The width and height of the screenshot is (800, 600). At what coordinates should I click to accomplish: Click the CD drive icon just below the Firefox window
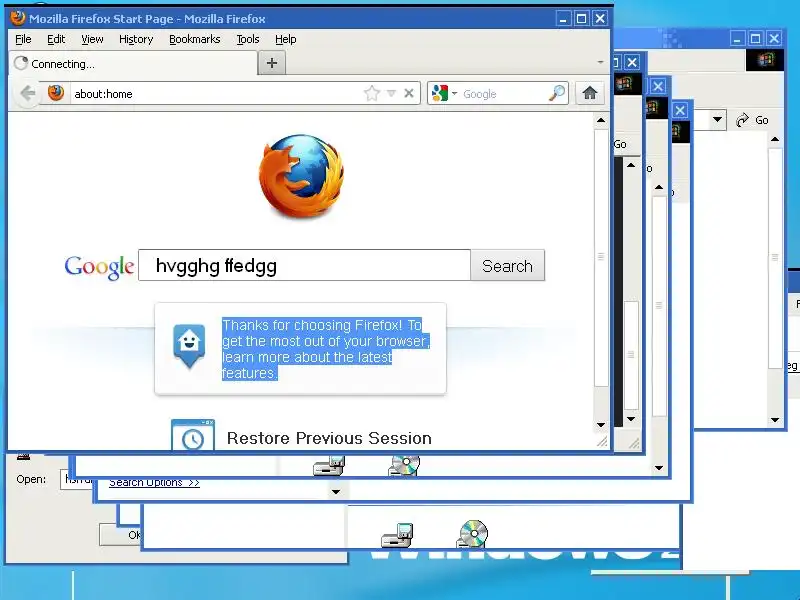(404, 465)
